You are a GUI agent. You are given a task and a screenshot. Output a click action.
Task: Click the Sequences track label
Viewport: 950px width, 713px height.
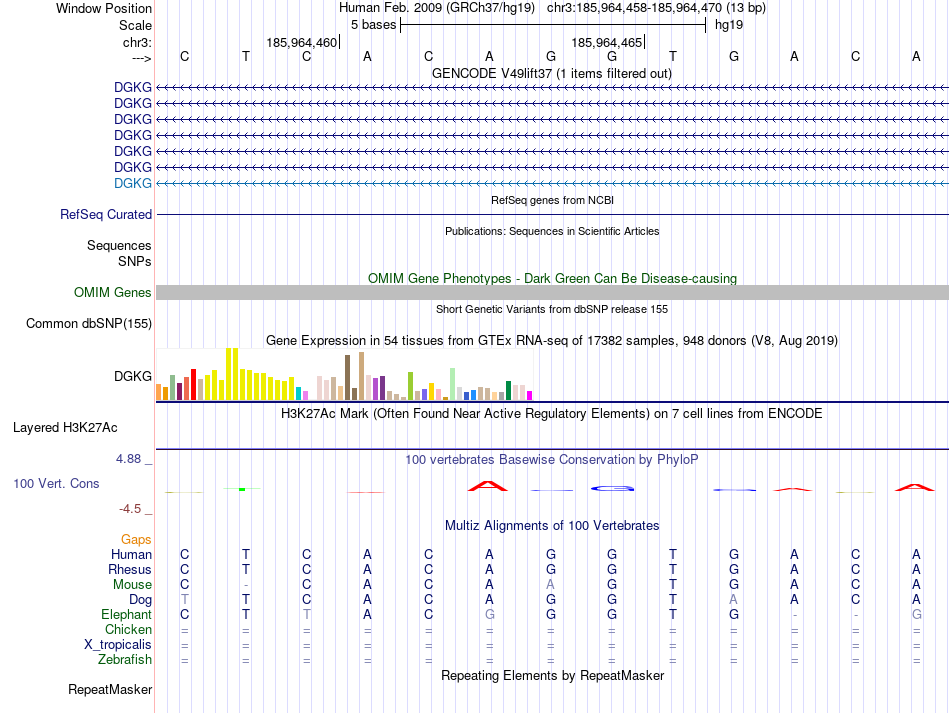click(119, 245)
